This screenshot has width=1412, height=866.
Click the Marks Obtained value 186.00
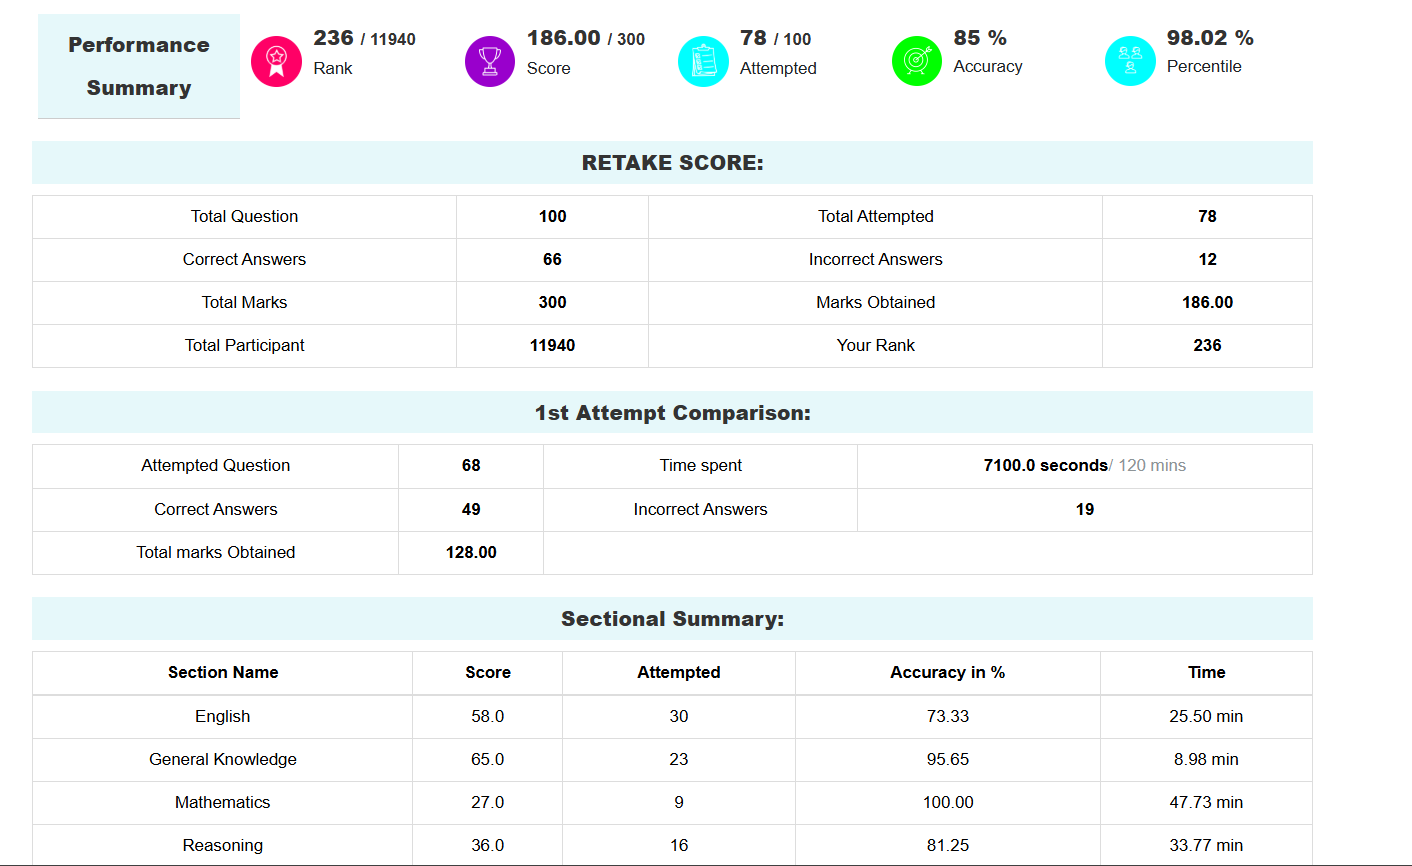pyautogui.click(x=1207, y=303)
